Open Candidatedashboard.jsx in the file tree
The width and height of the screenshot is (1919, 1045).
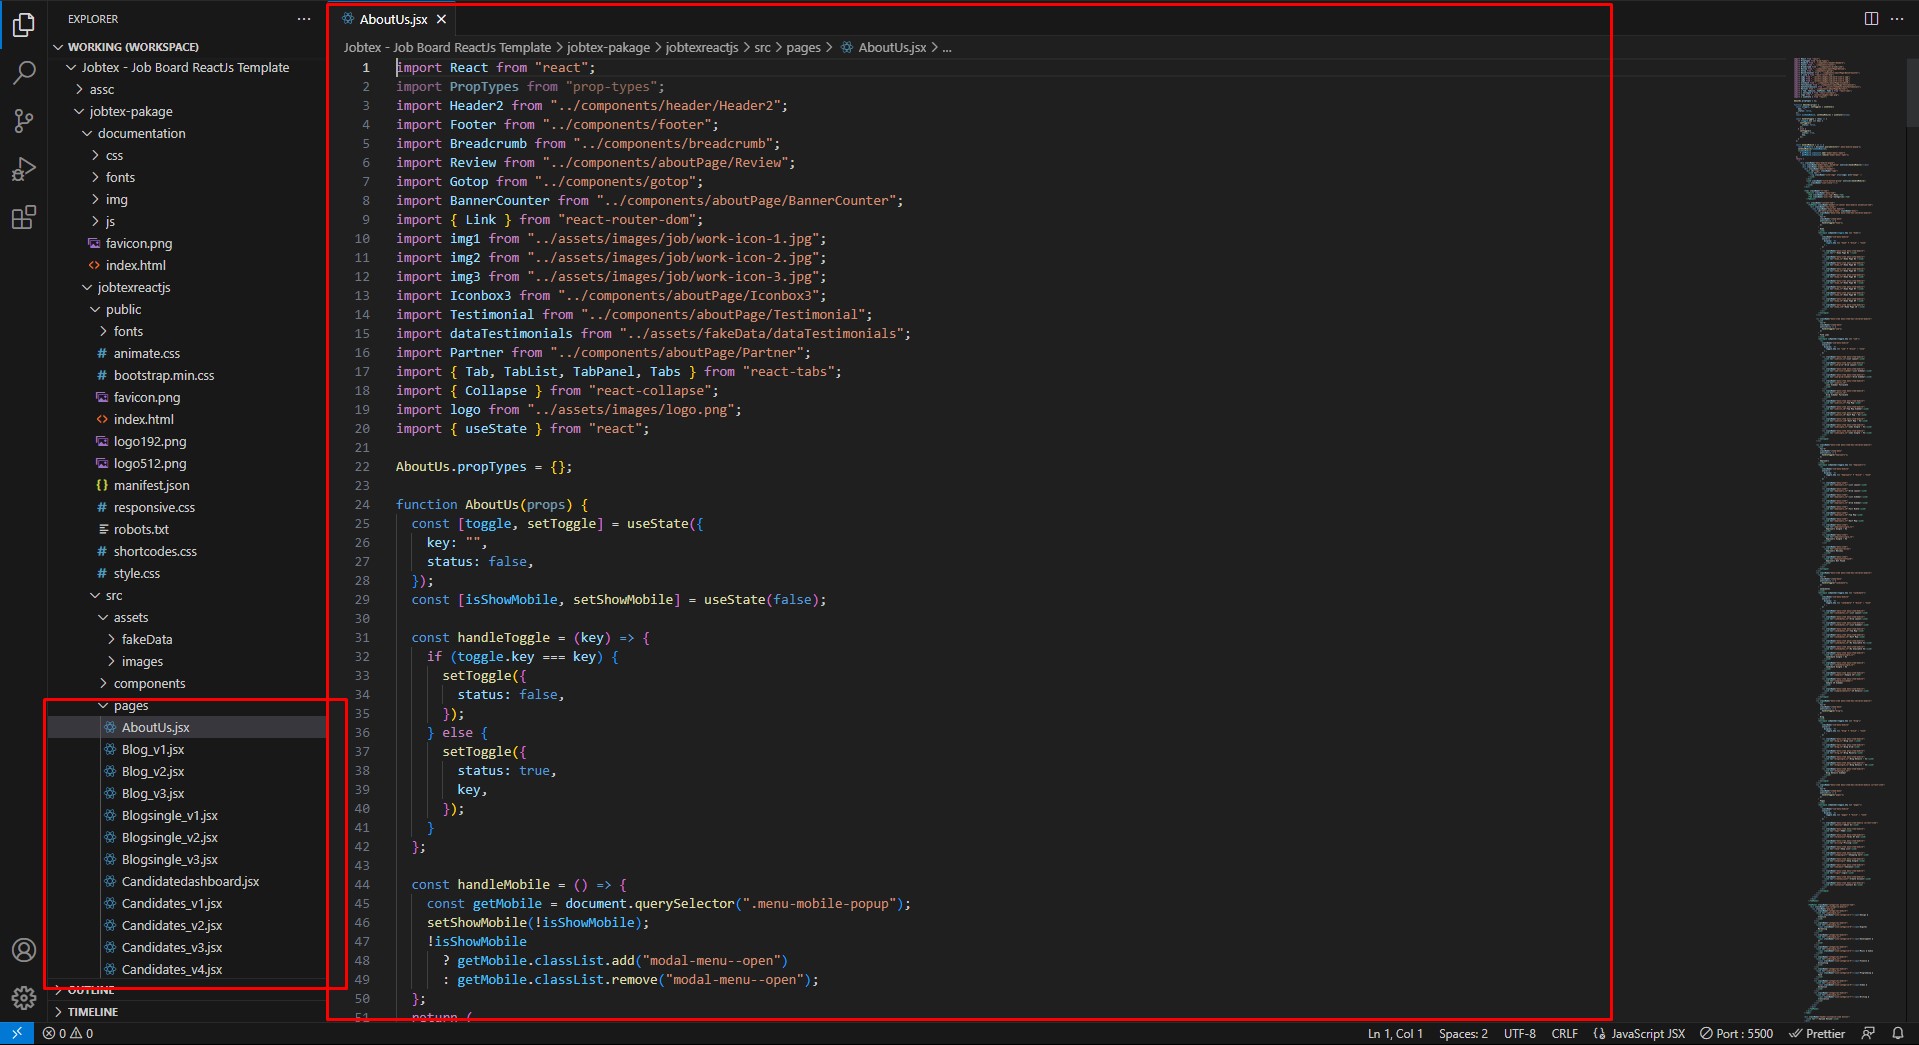tap(190, 881)
